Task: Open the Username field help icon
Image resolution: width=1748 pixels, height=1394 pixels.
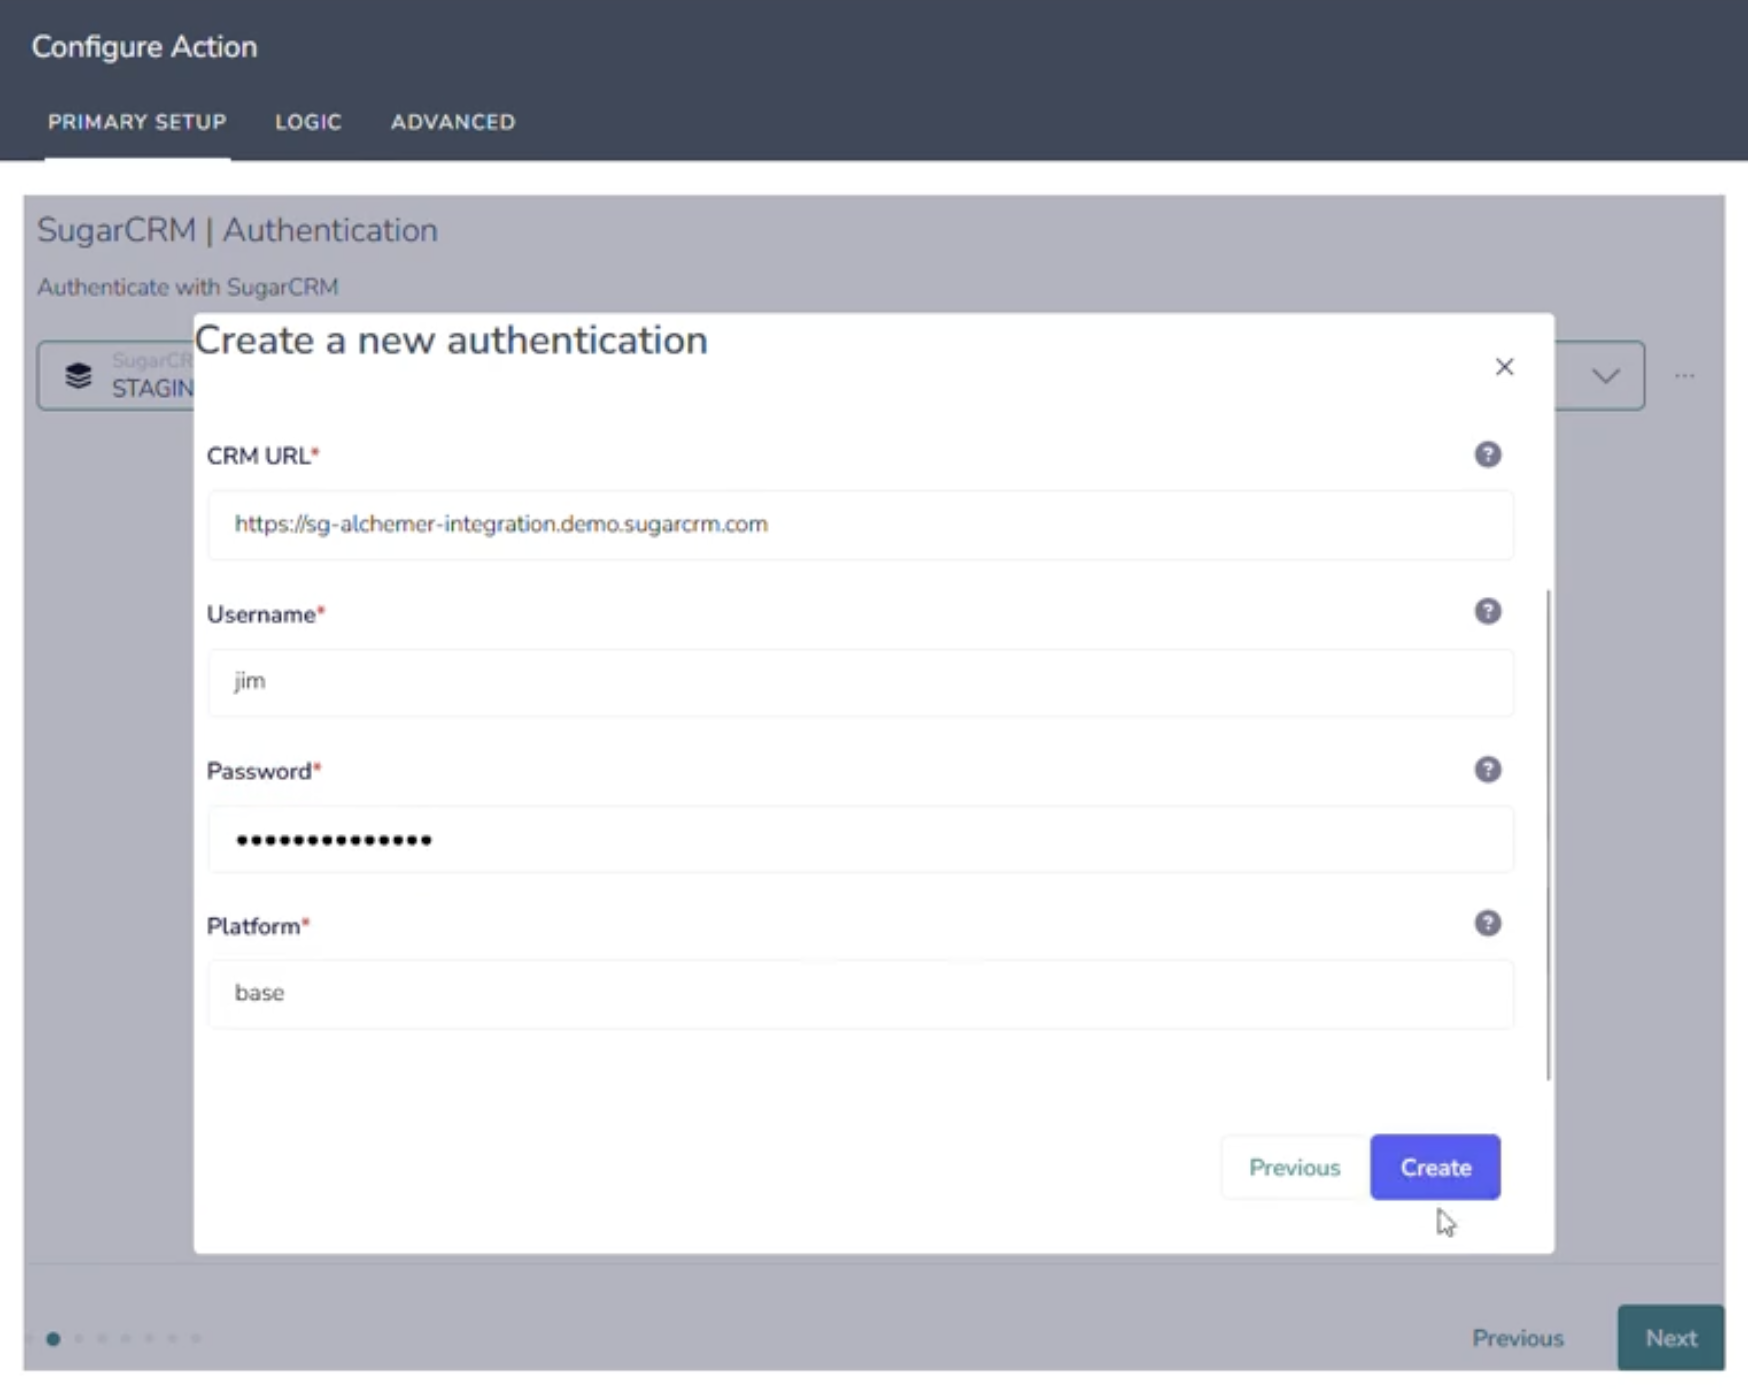Action: [1487, 612]
